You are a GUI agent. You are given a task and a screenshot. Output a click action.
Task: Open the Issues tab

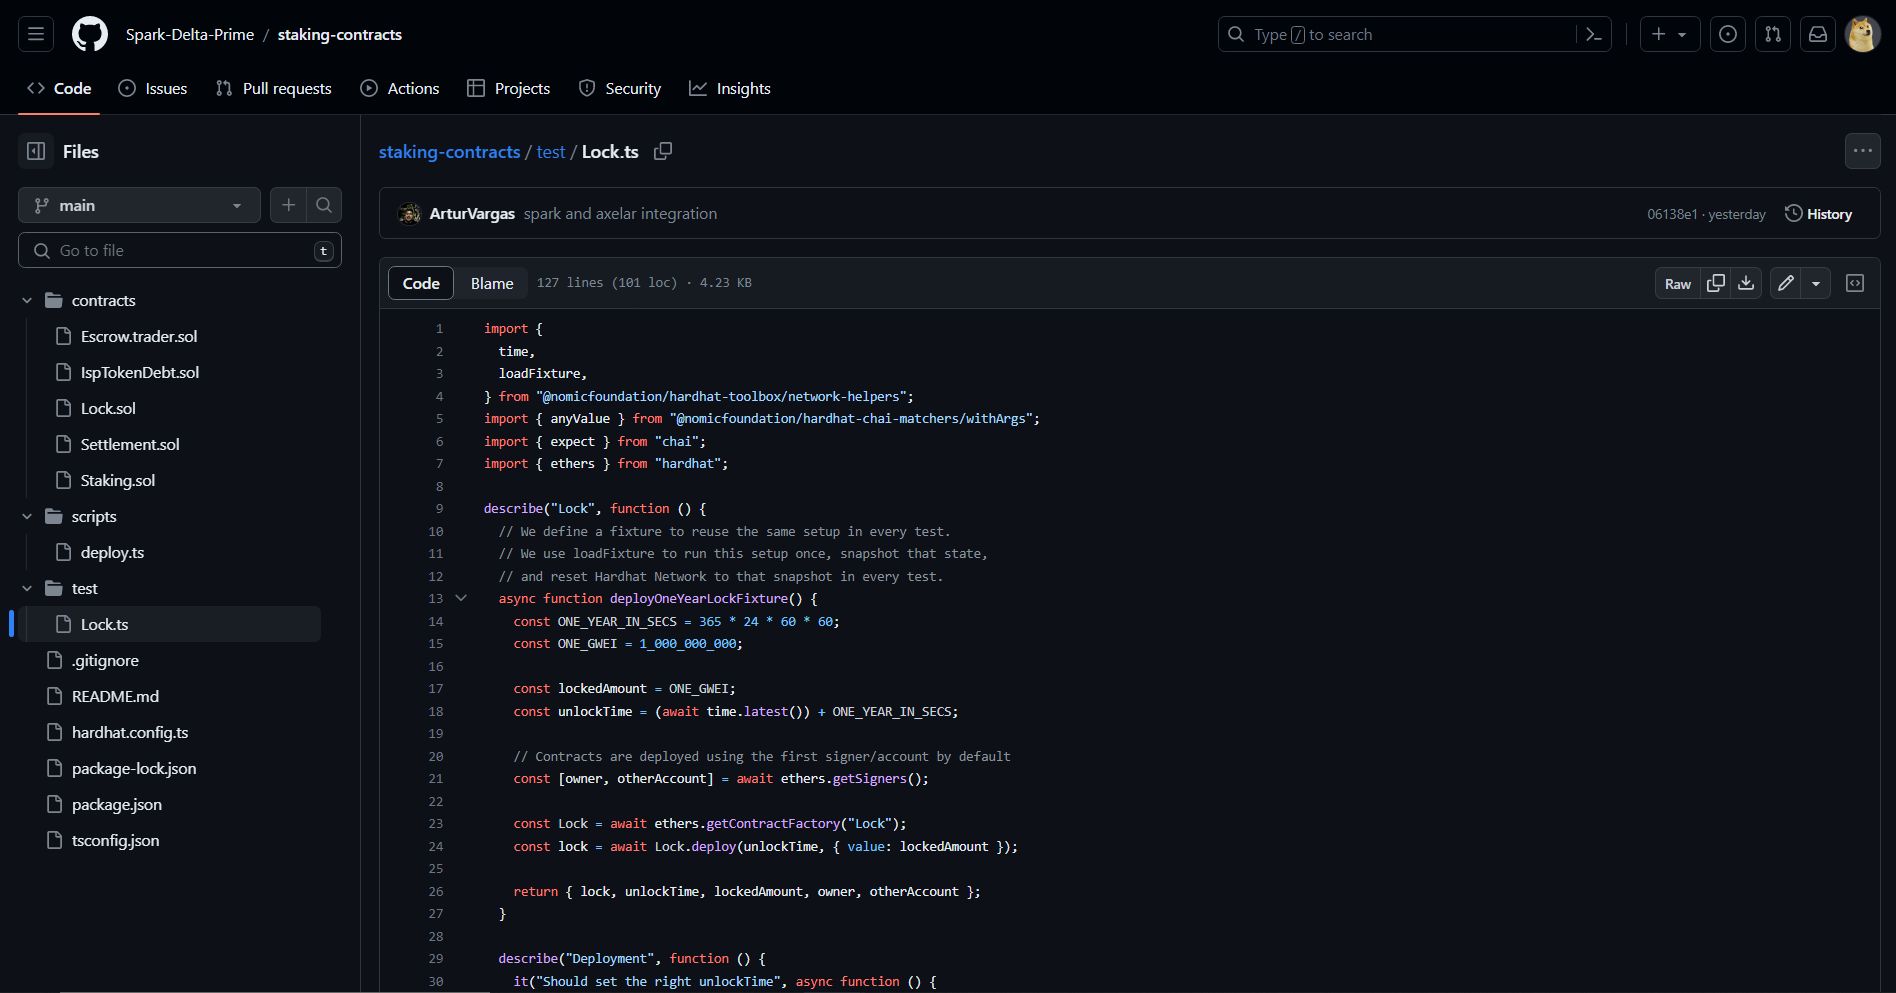point(152,88)
